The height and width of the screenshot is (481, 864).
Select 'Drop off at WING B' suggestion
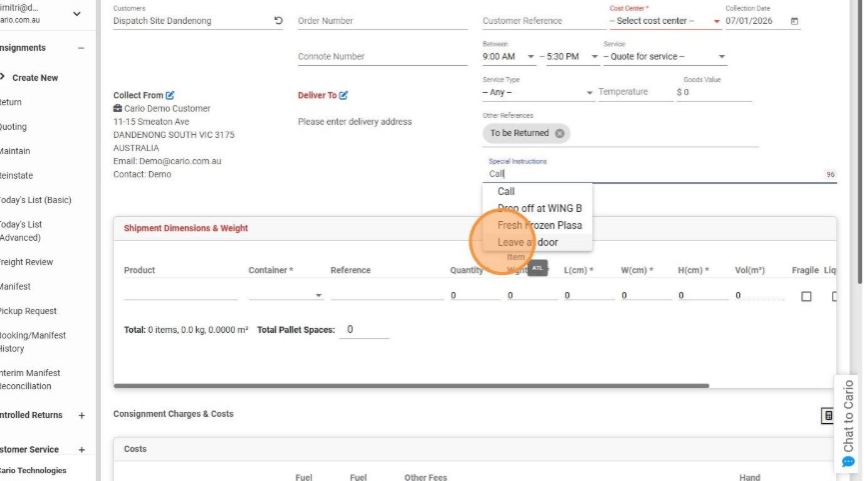[539, 208]
